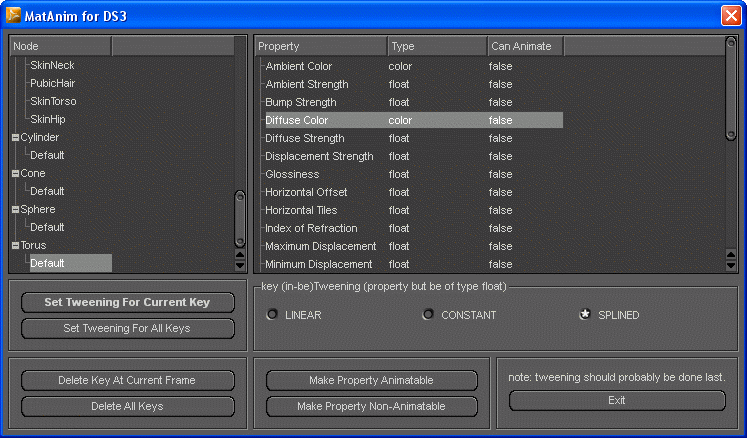Select the PubicHair tree node
The height and width of the screenshot is (438, 747).
[53, 83]
